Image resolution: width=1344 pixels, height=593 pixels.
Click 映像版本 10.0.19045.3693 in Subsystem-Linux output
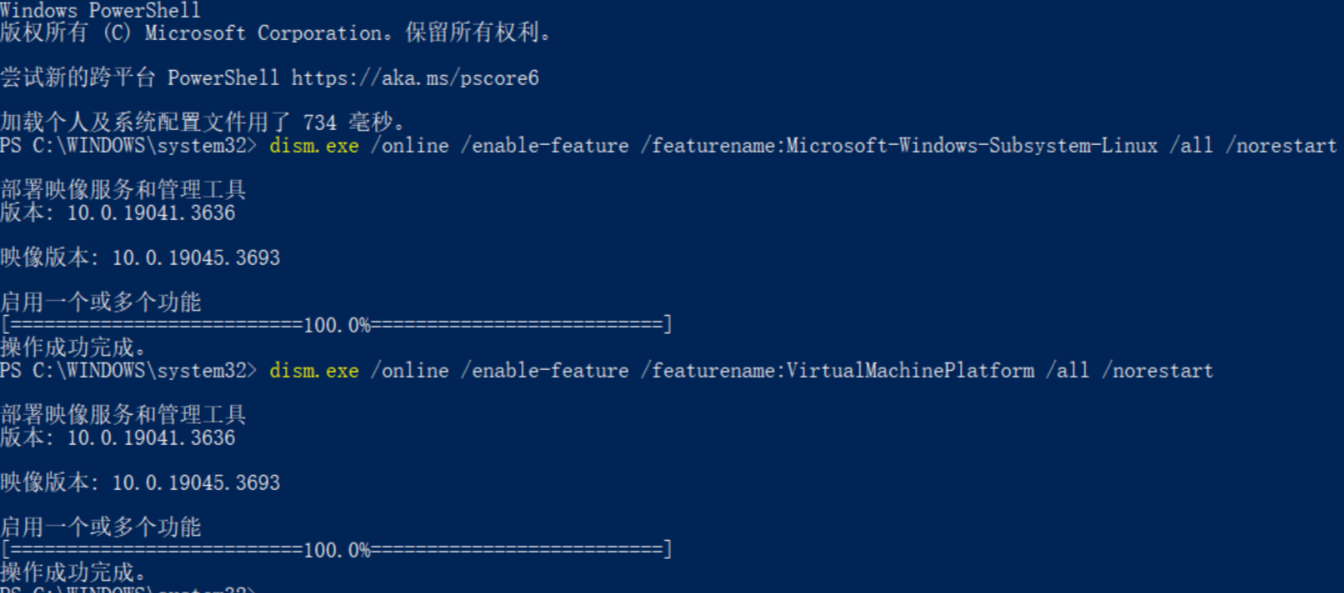140,257
